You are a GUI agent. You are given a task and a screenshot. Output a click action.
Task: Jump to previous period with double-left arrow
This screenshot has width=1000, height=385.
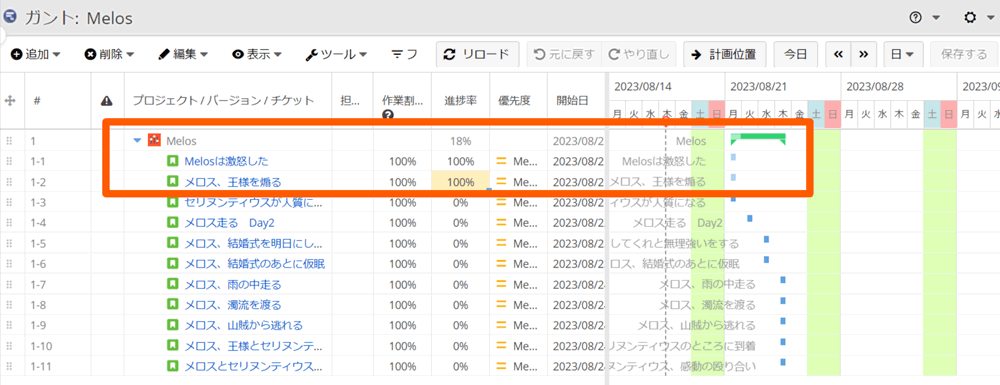pyautogui.click(x=839, y=54)
